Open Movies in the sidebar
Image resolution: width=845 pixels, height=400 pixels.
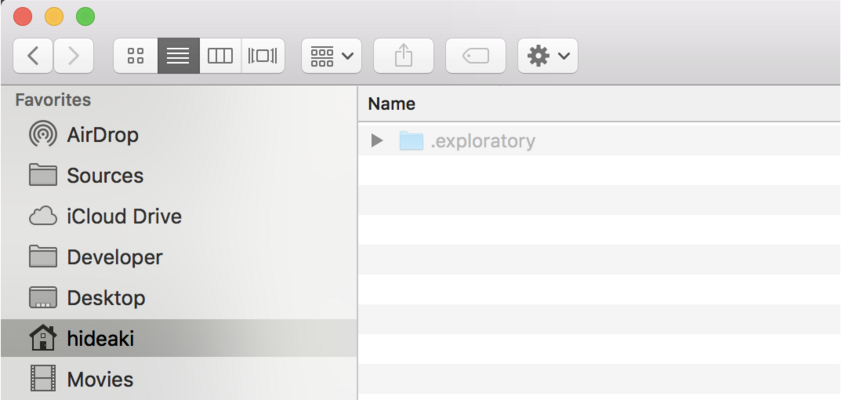tap(99, 380)
